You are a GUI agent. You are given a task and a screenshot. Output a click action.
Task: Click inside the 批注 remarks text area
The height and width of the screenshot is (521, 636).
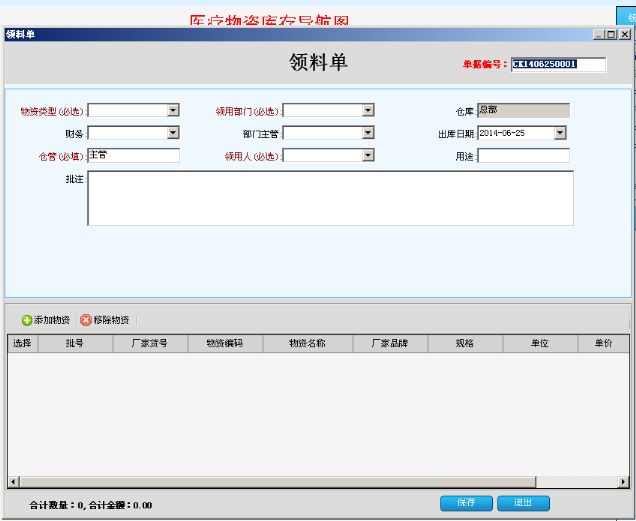pos(330,198)
